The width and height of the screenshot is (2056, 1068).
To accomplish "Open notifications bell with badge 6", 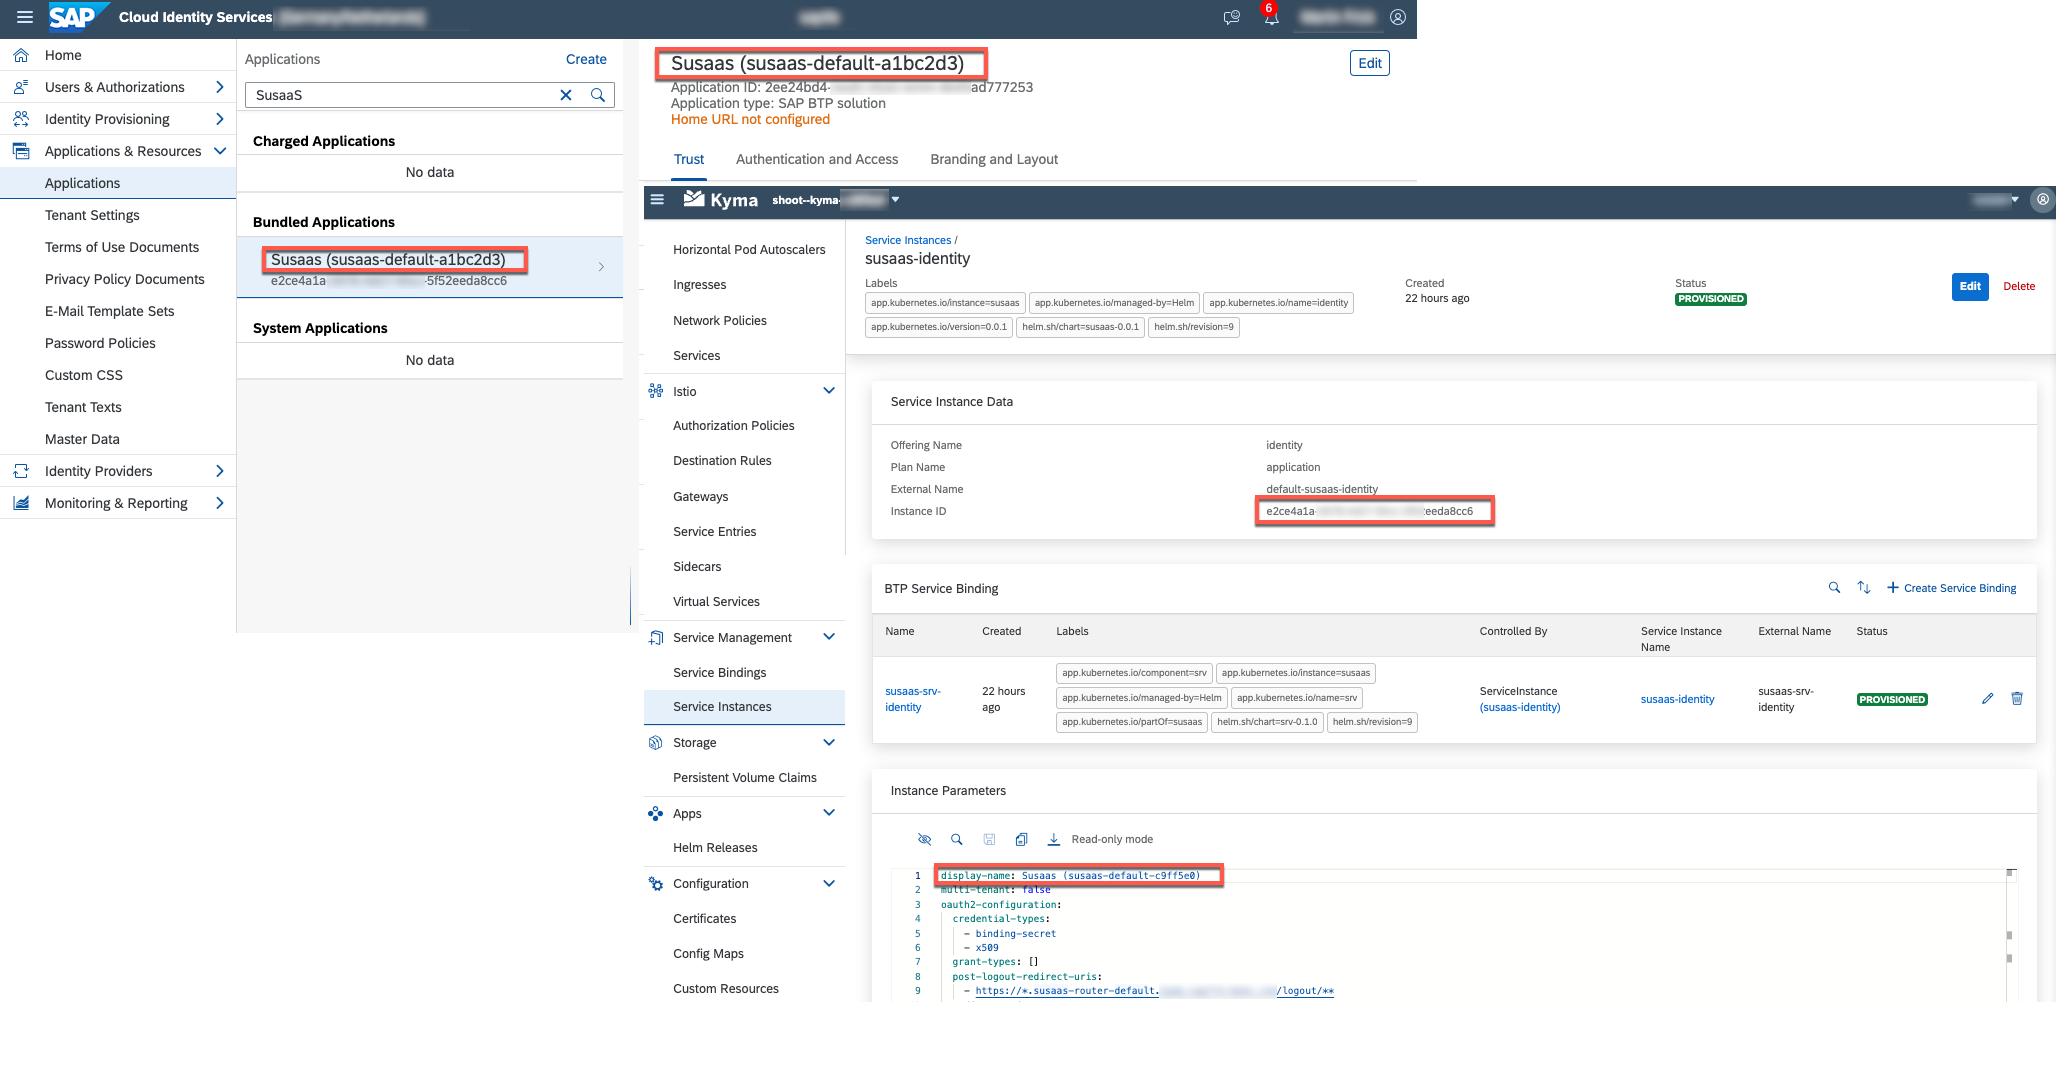I will 1271,17.
